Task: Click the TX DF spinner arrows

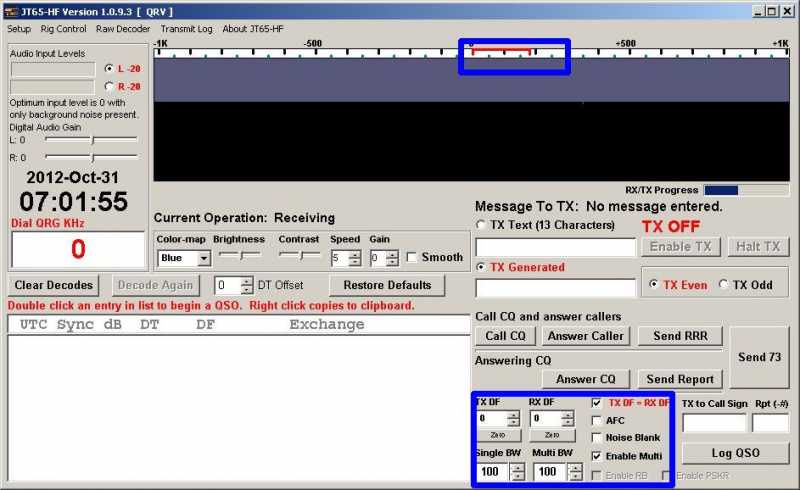Action: [513, 419]
